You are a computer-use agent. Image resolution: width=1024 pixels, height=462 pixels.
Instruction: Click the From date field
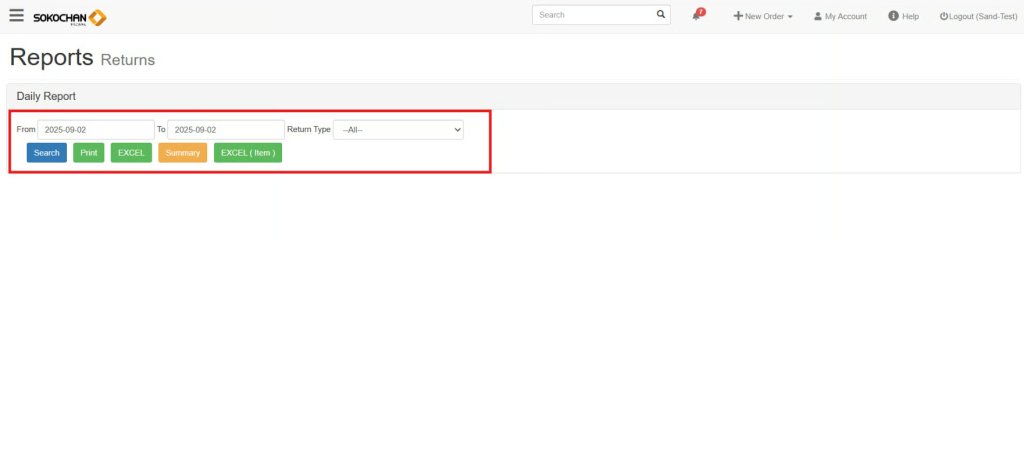[95, 130]
